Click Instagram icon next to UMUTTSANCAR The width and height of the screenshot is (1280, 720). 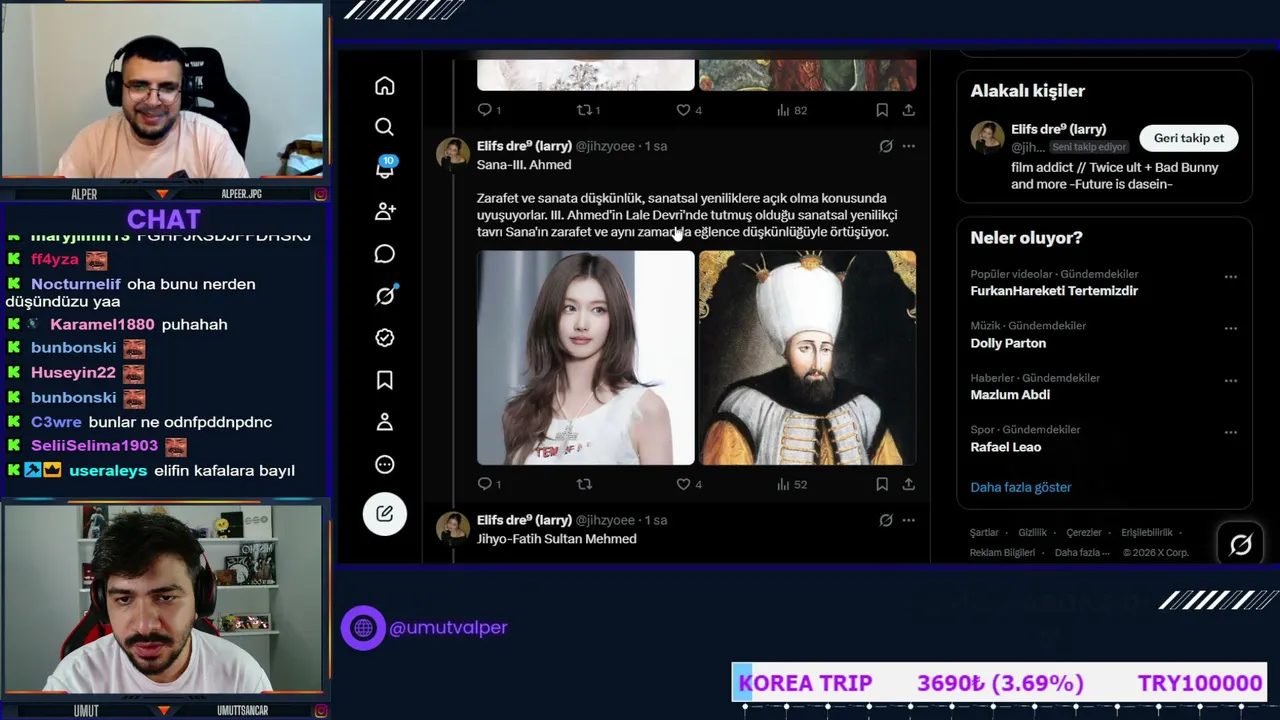320,711
